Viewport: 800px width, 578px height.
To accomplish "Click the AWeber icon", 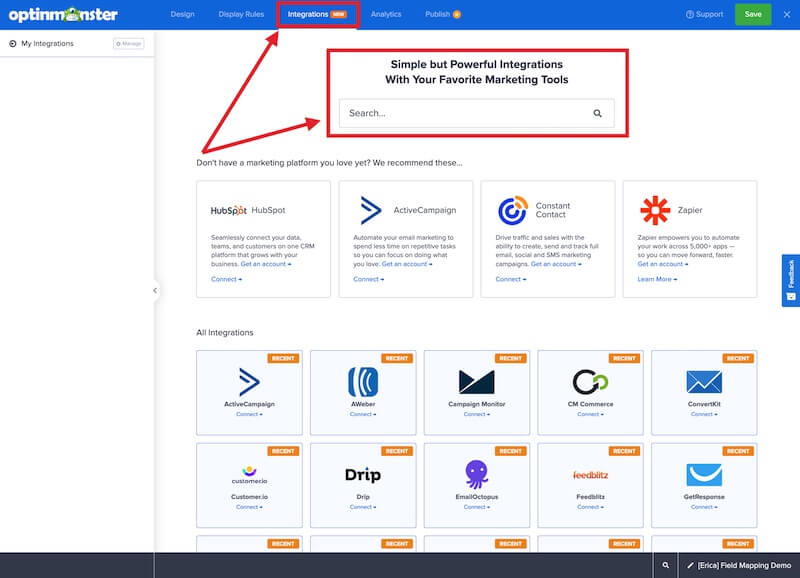I will tap(363, 382).
